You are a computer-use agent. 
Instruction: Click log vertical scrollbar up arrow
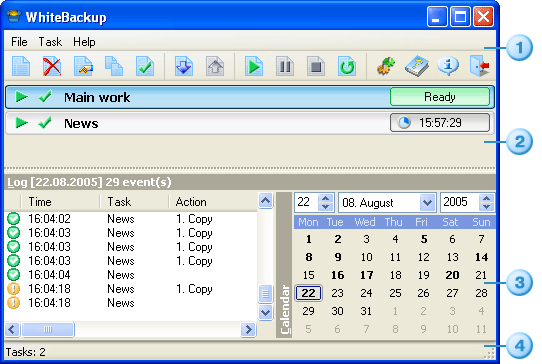click(x=265, y=200)
